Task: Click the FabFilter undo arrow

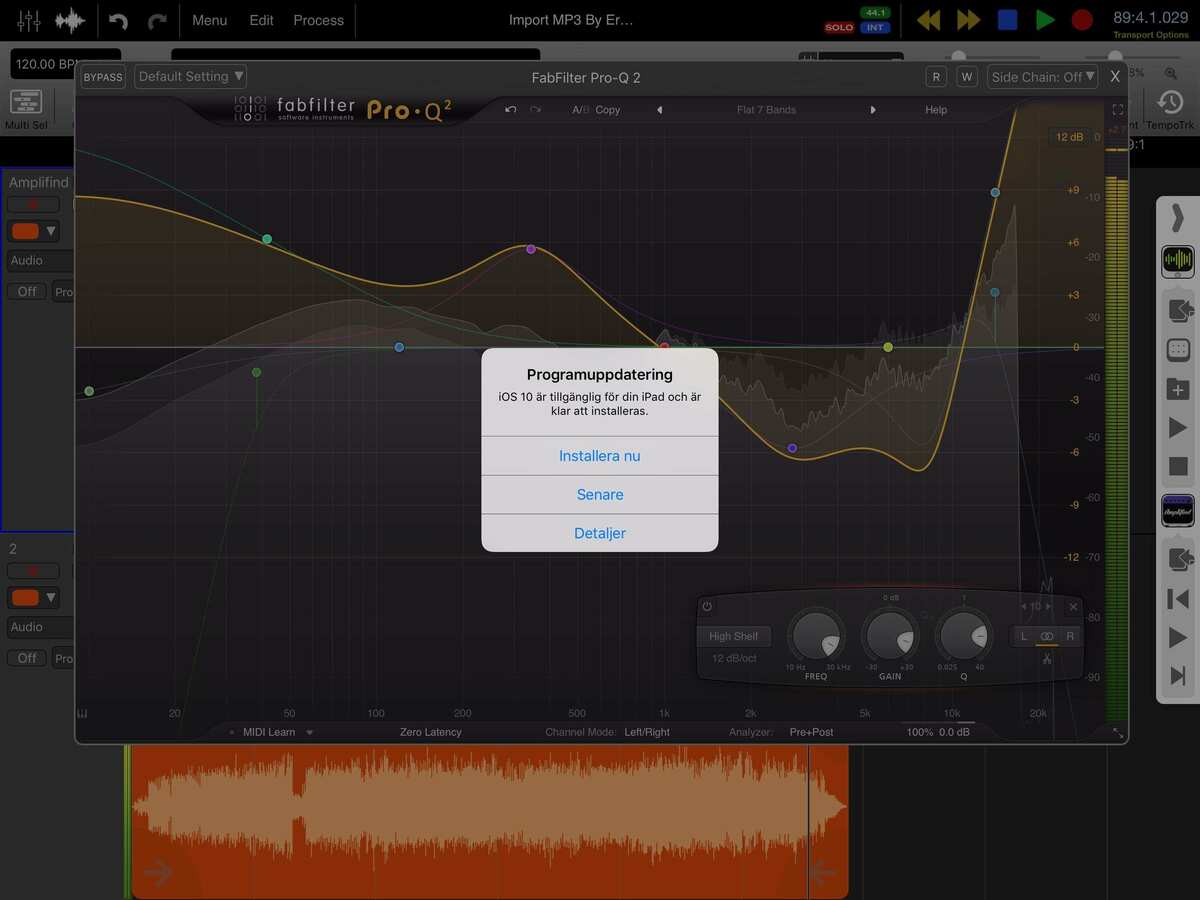Action: [511, 110]
